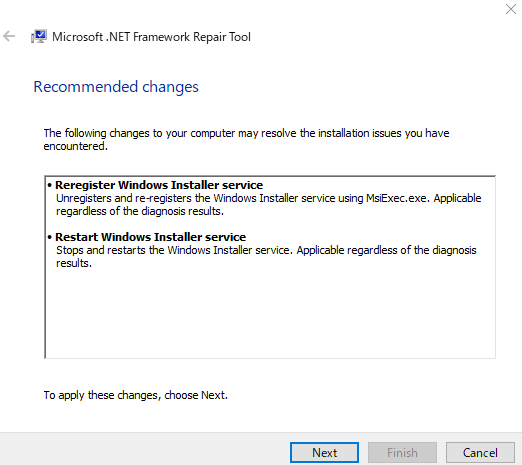Cancel the repair wizard
Image resolution: width=522 pixels, height=465 pixels.
click(480, 452)
